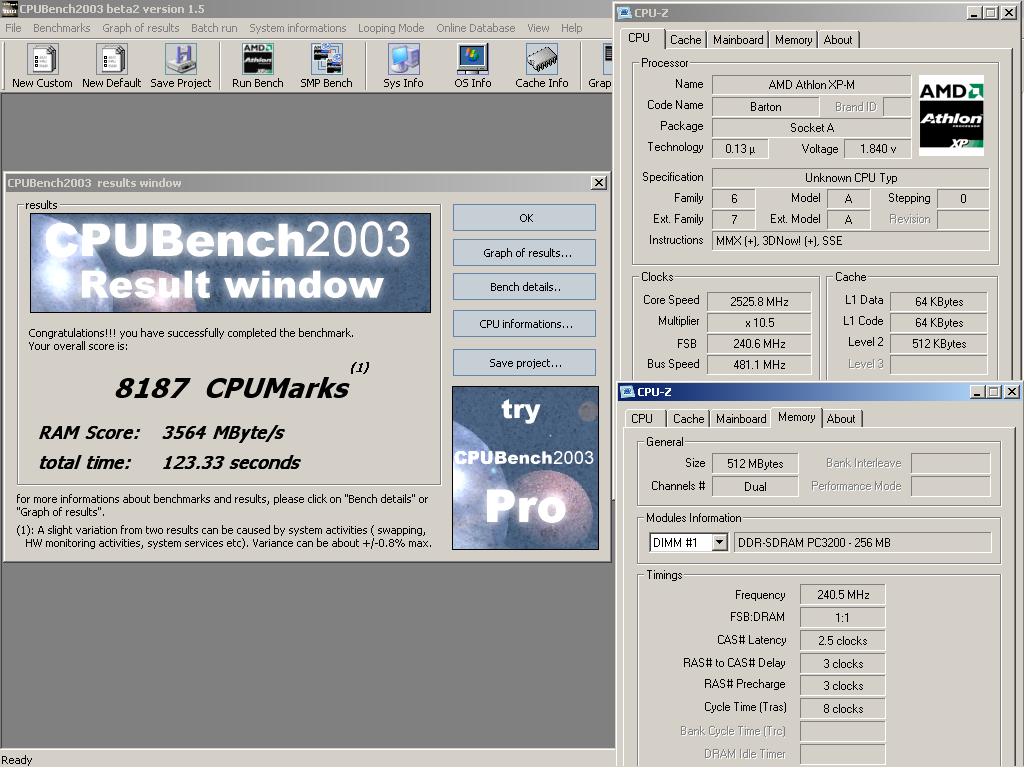Viewport: 1024px width, 768px height.
Task: Click the Cycle Time (Tras) 8 clocks value
Action: (842, 709)
